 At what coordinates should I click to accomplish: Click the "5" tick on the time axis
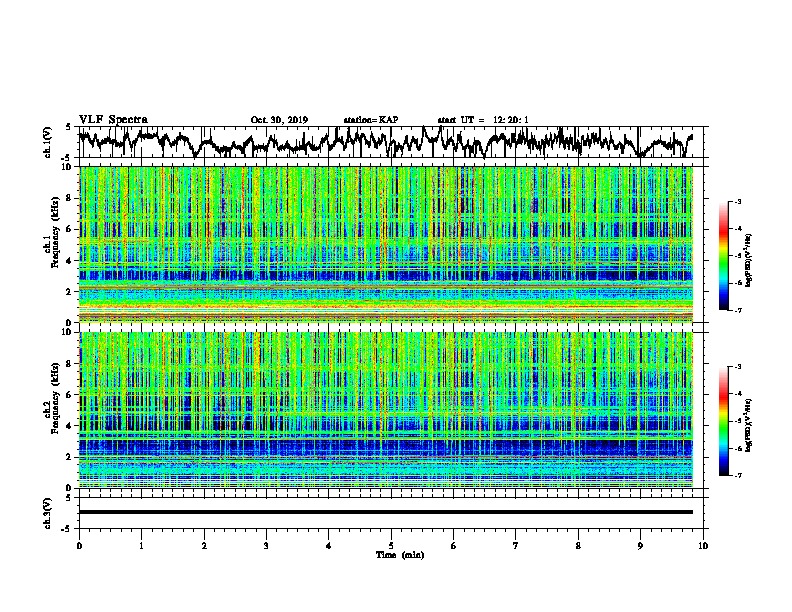(391, 546)
